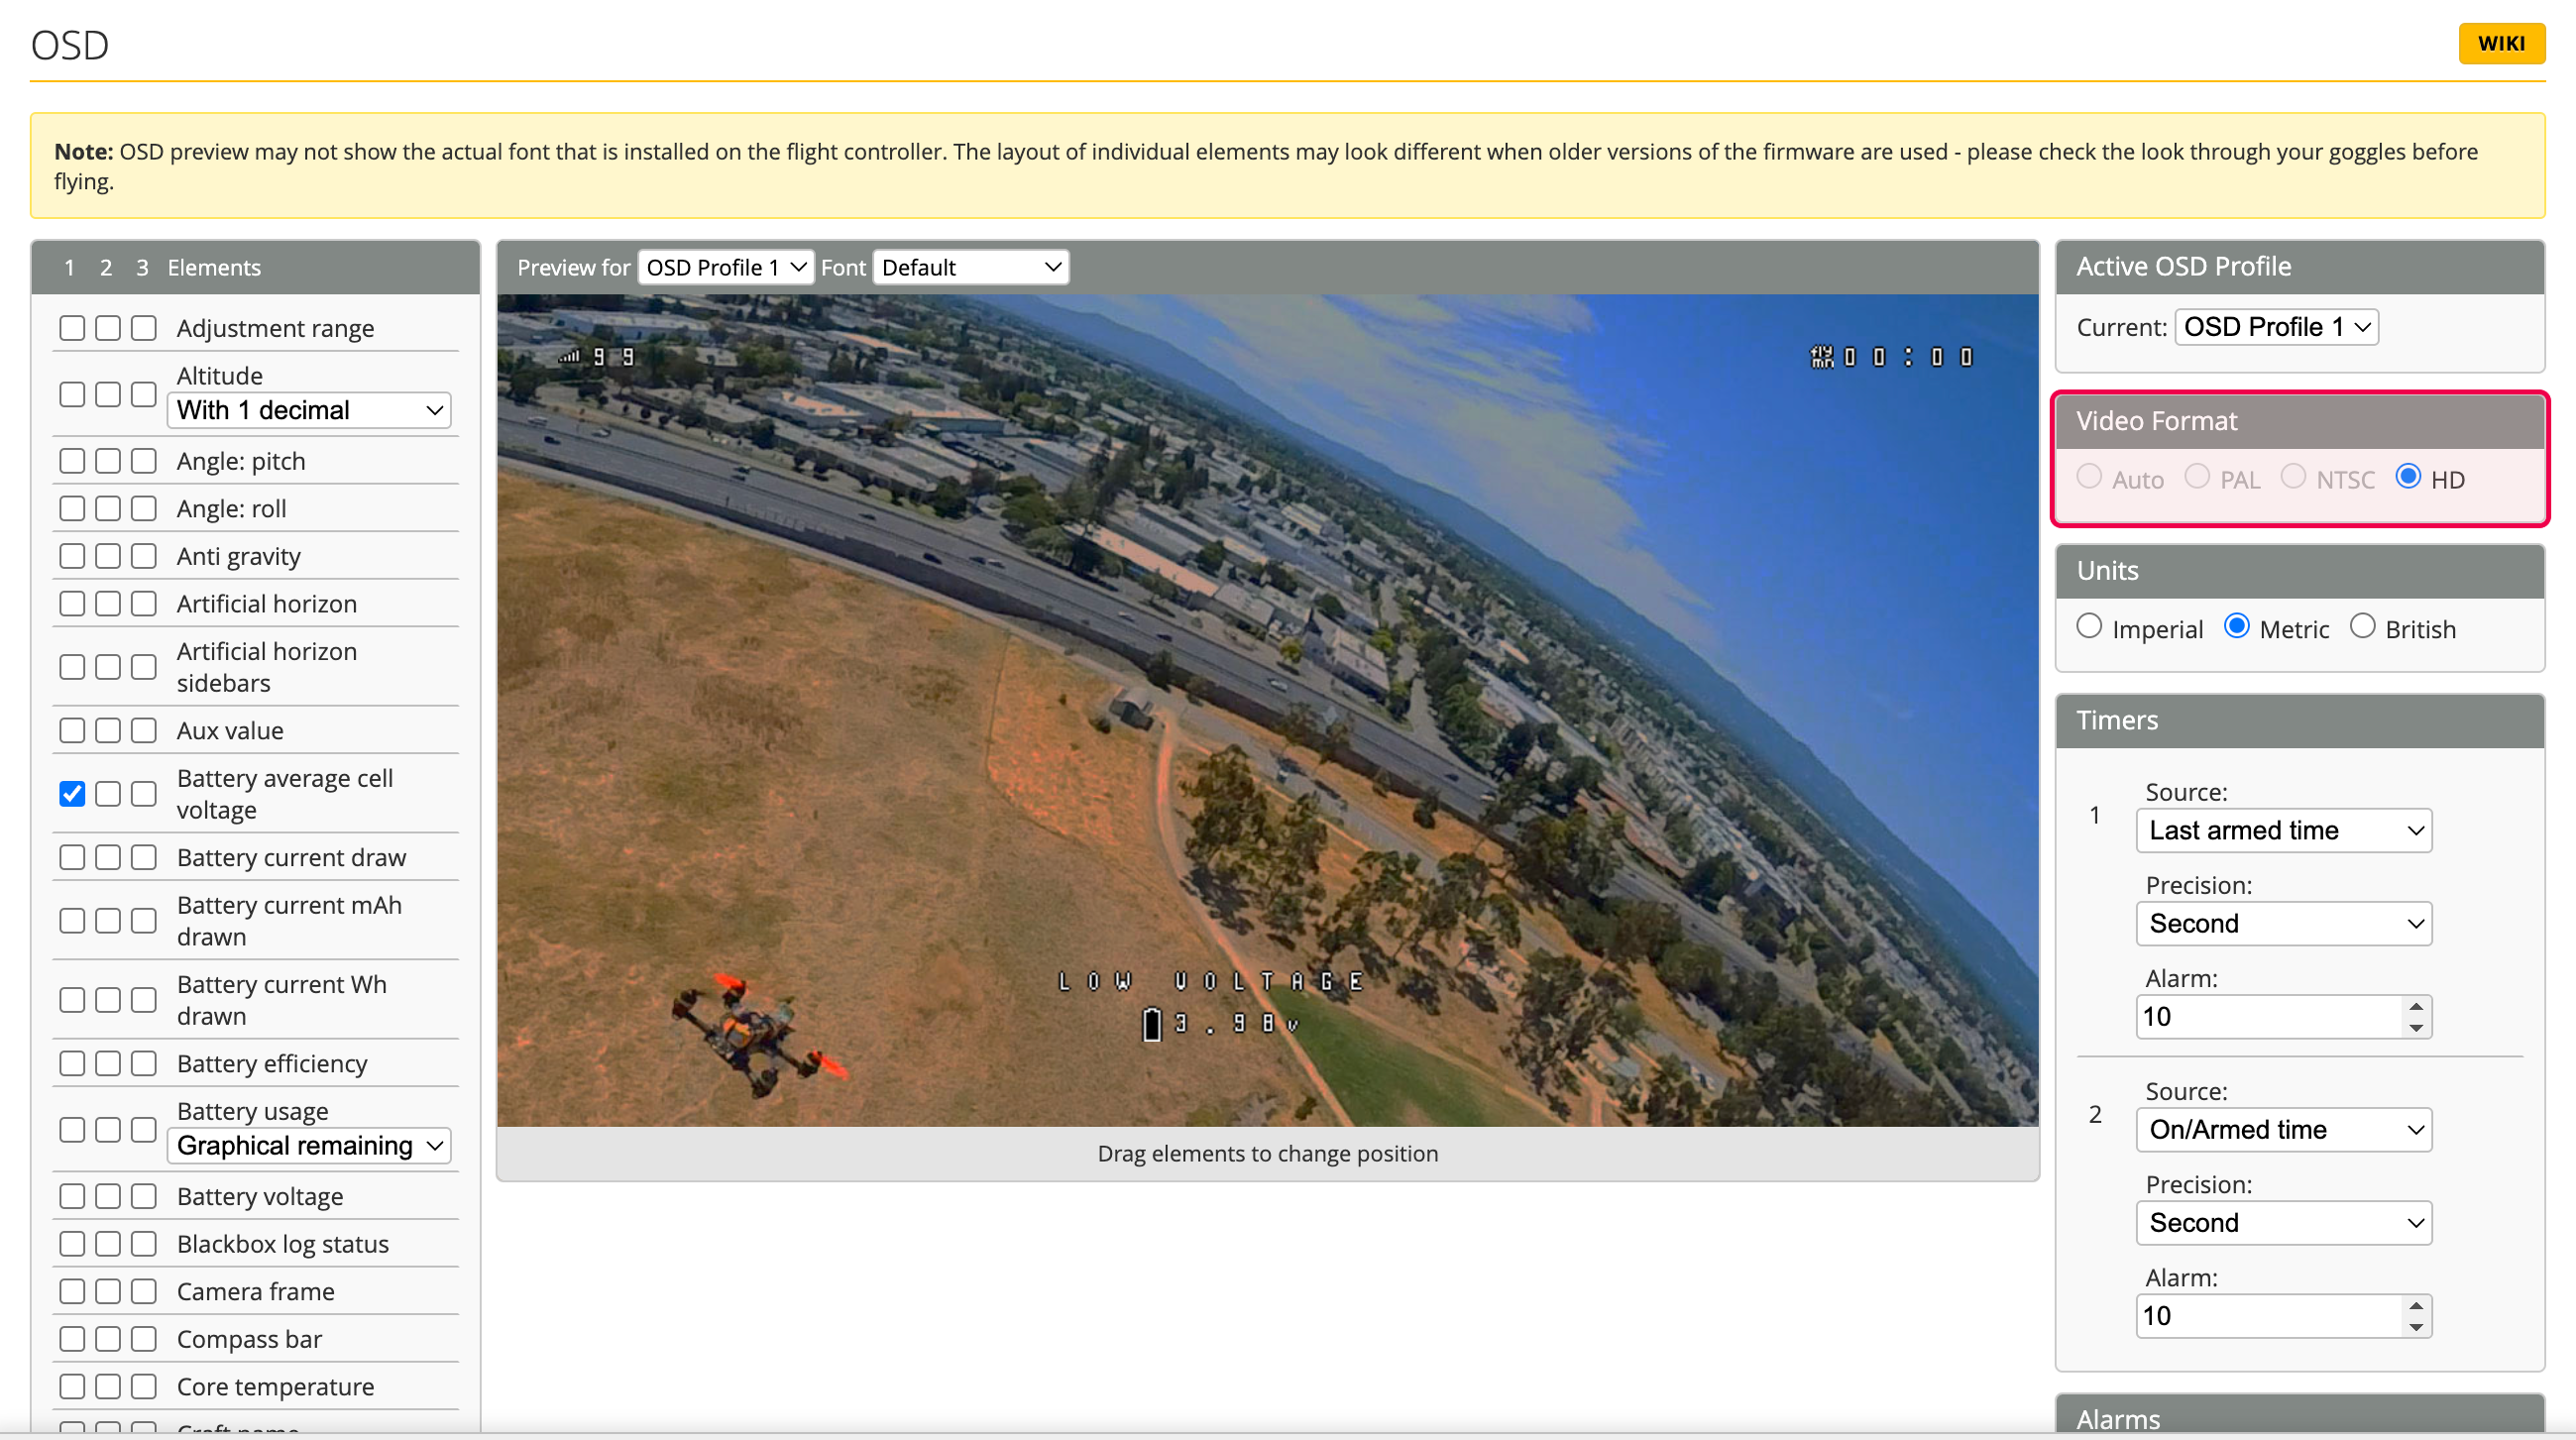This screenshot has width=2576, height=1440.
Task: Click the flight timer icon in preview
Action: click(x=1821, y=357)
